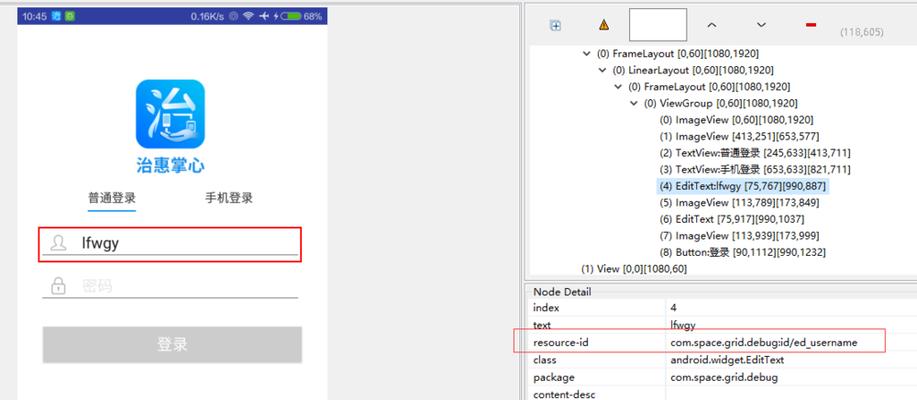Click the user silhouette icon in username field
The image size is (917, 400).
click(58, 243)
